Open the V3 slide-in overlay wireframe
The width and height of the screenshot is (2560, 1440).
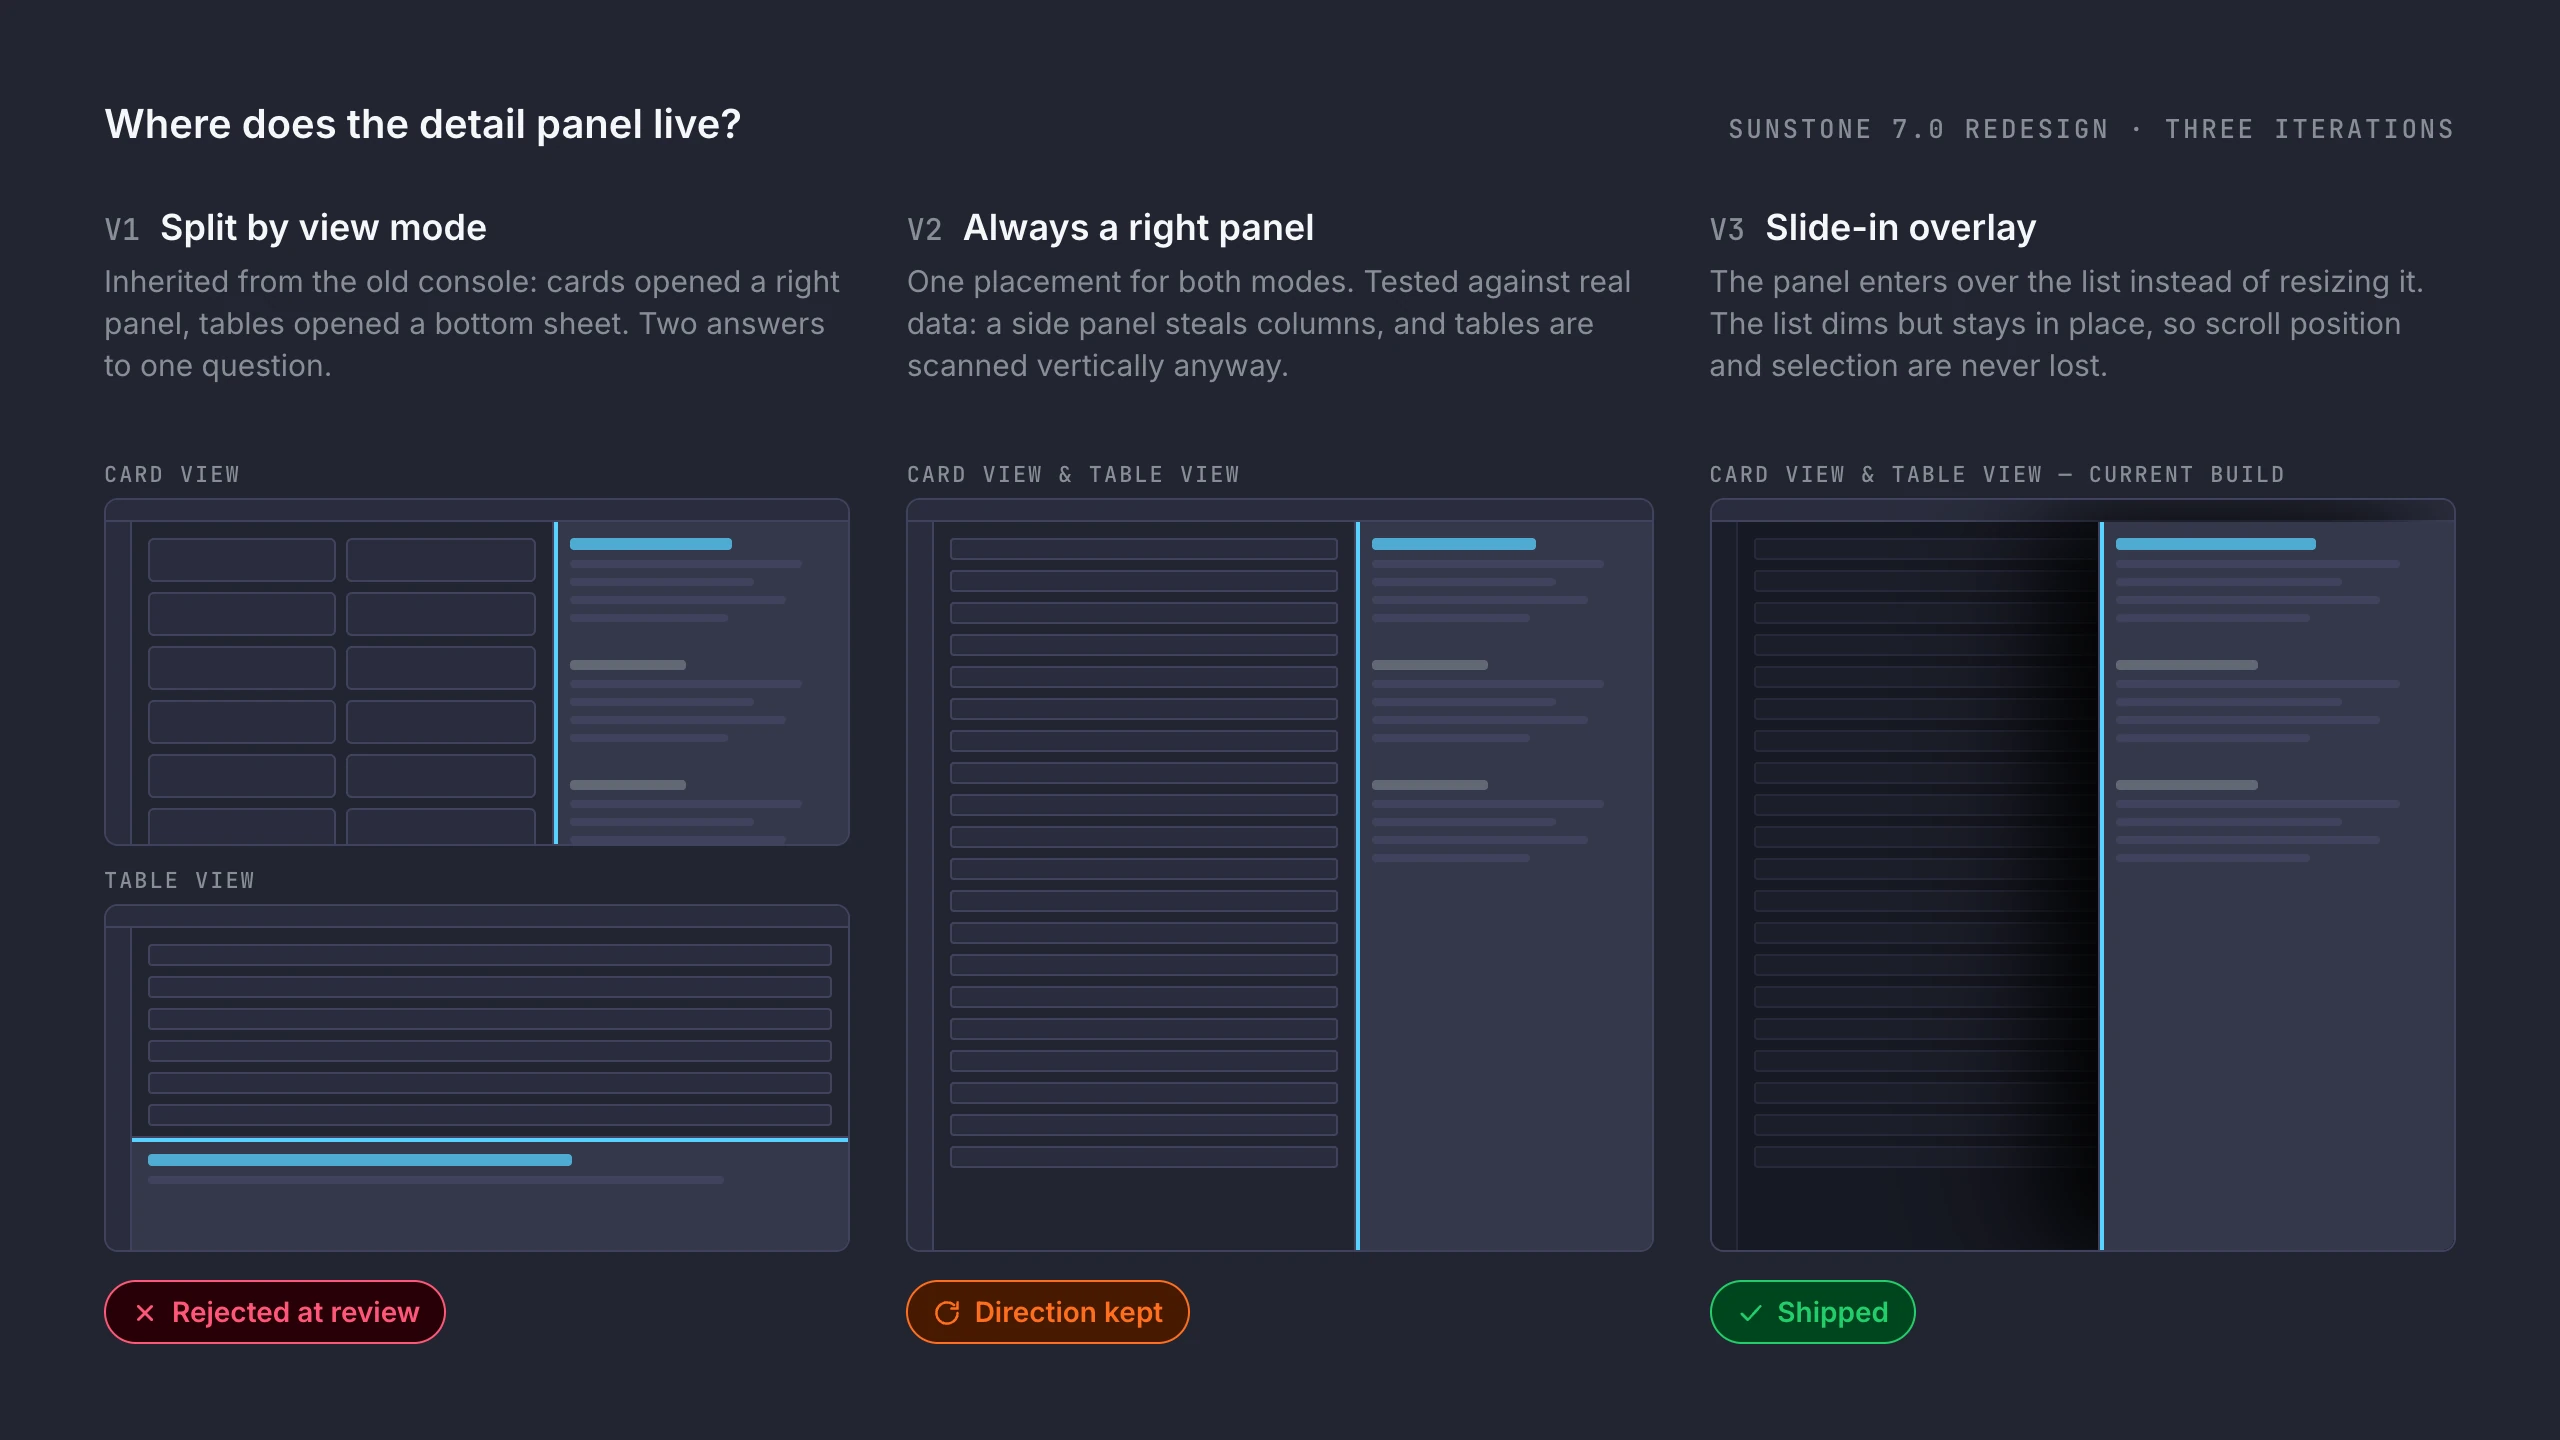tap(2082, 875)
